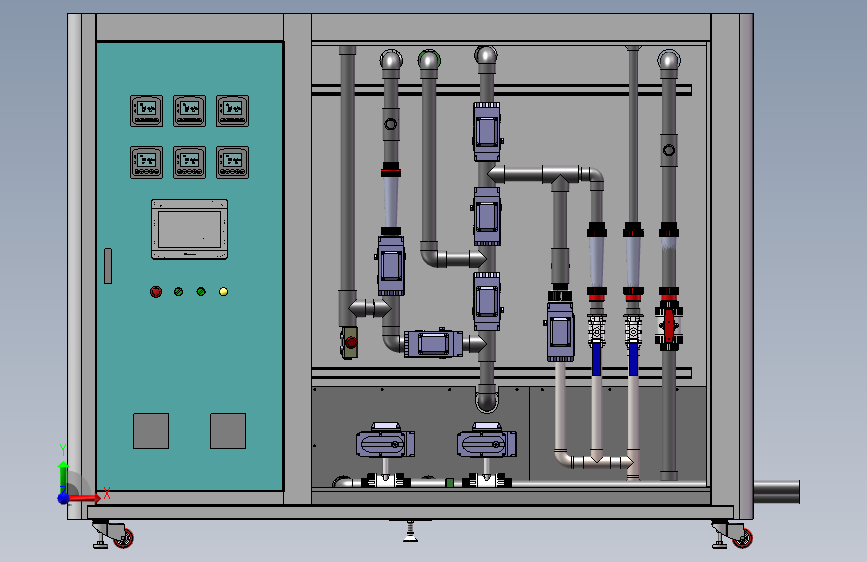Select the middle flow meter on central pipe

(x=487, y=216)
